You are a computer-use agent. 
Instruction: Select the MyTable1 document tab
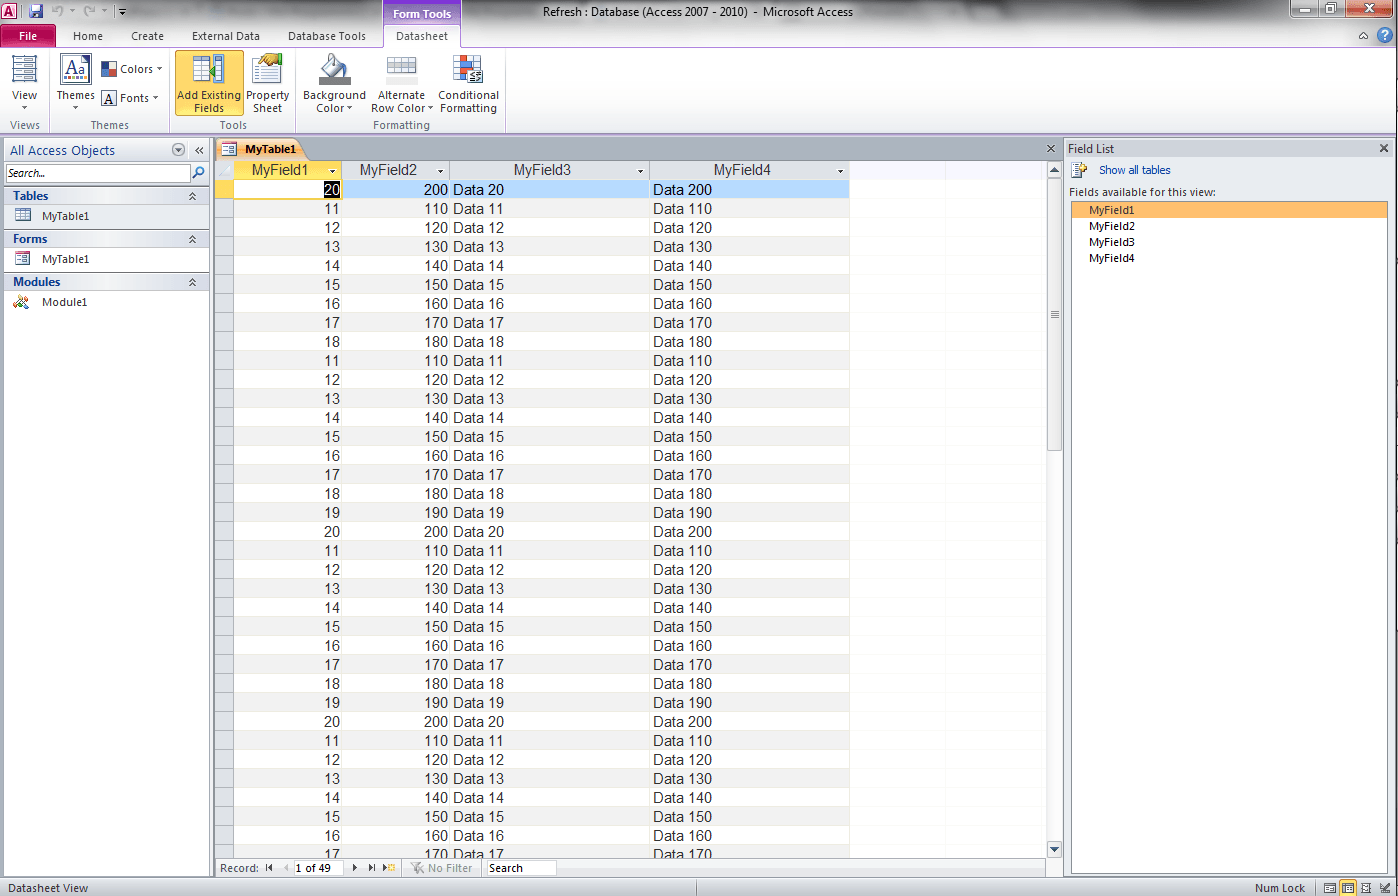coord(261,149)
